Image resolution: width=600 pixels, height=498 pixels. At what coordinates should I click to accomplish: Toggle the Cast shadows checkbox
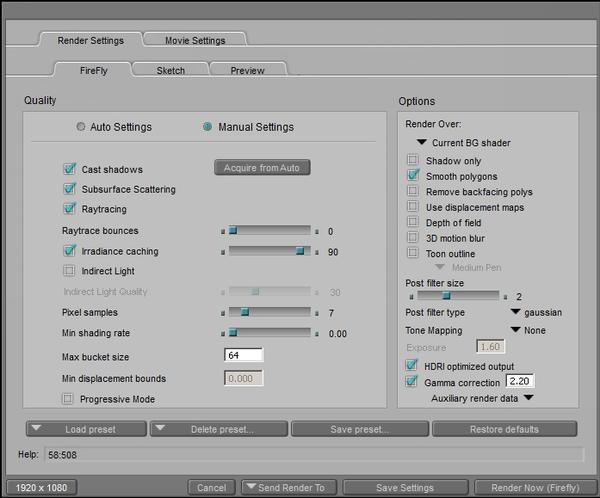[69, 169]
